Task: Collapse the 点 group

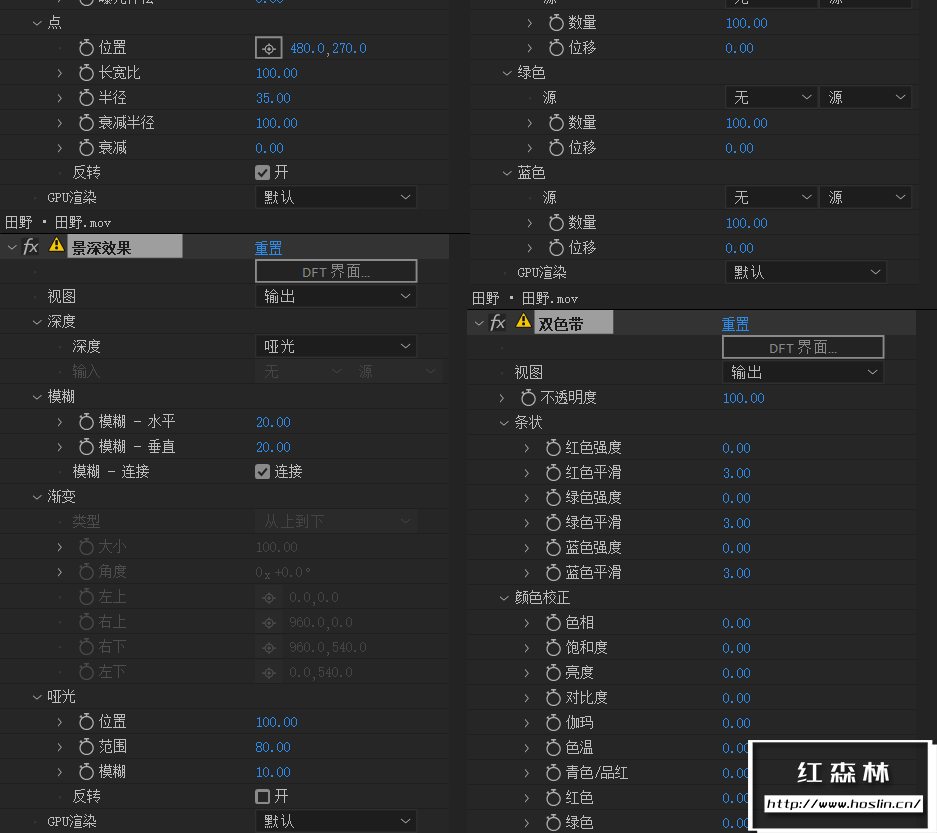Action: pyautogui.click(x=37, y=23)
